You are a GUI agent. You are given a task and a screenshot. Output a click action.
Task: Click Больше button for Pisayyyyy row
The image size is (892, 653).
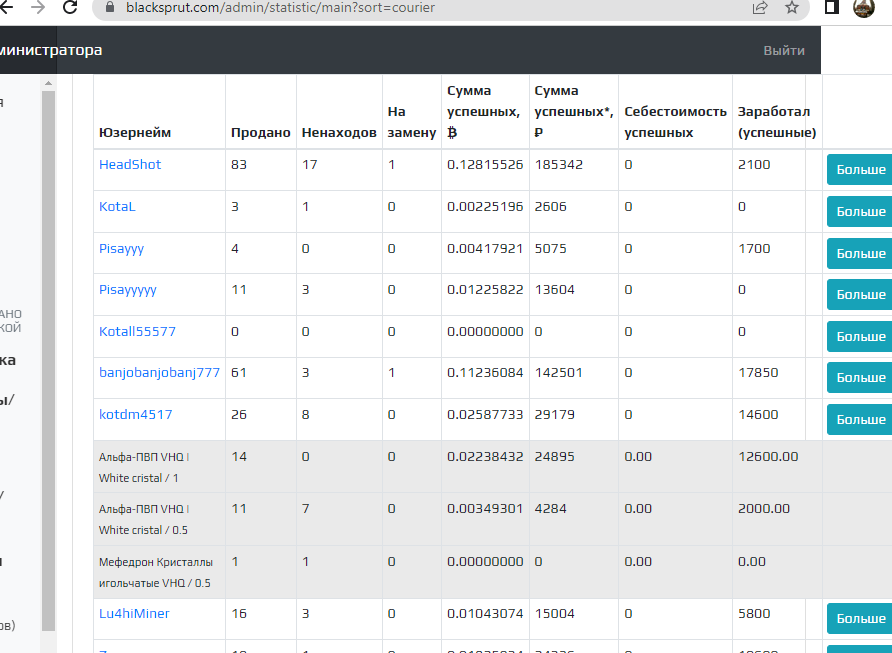click(x=860, y=295)
